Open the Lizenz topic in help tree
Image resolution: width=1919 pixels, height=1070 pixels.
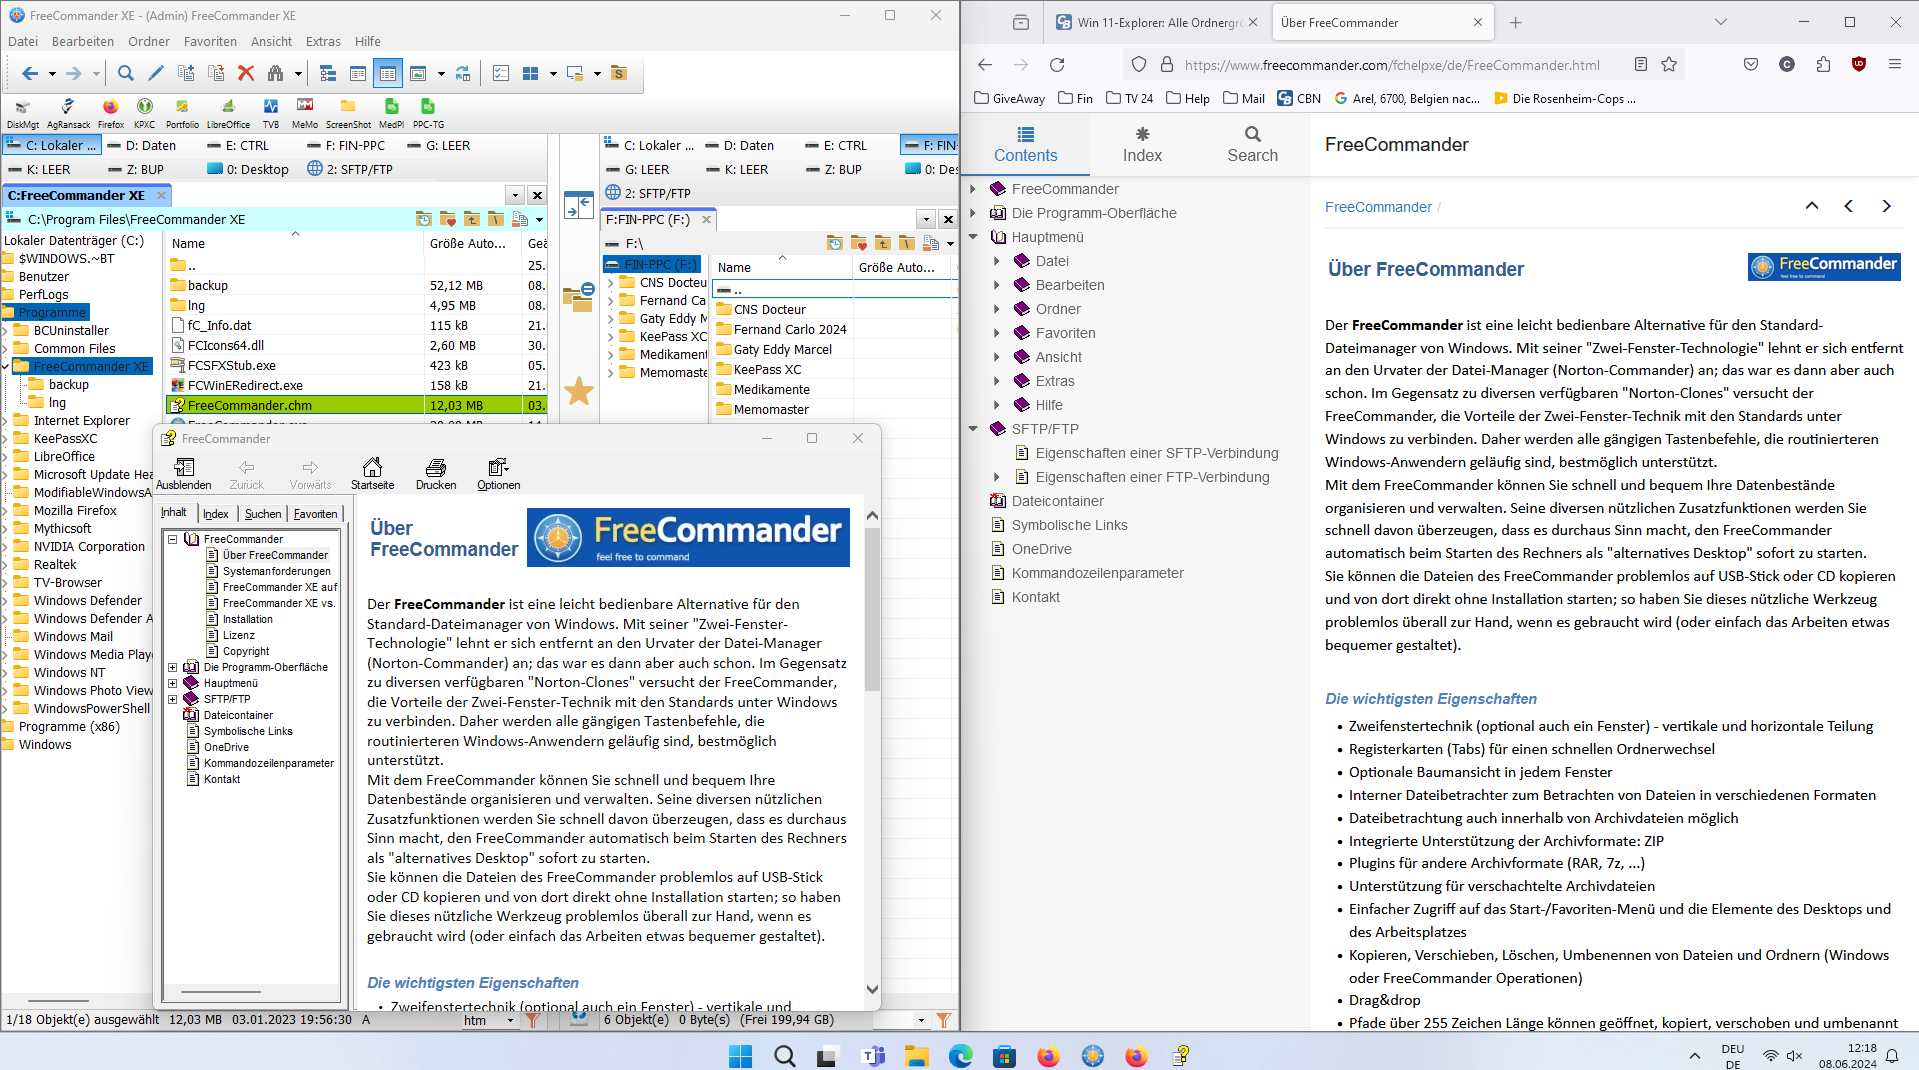point(239,635)
